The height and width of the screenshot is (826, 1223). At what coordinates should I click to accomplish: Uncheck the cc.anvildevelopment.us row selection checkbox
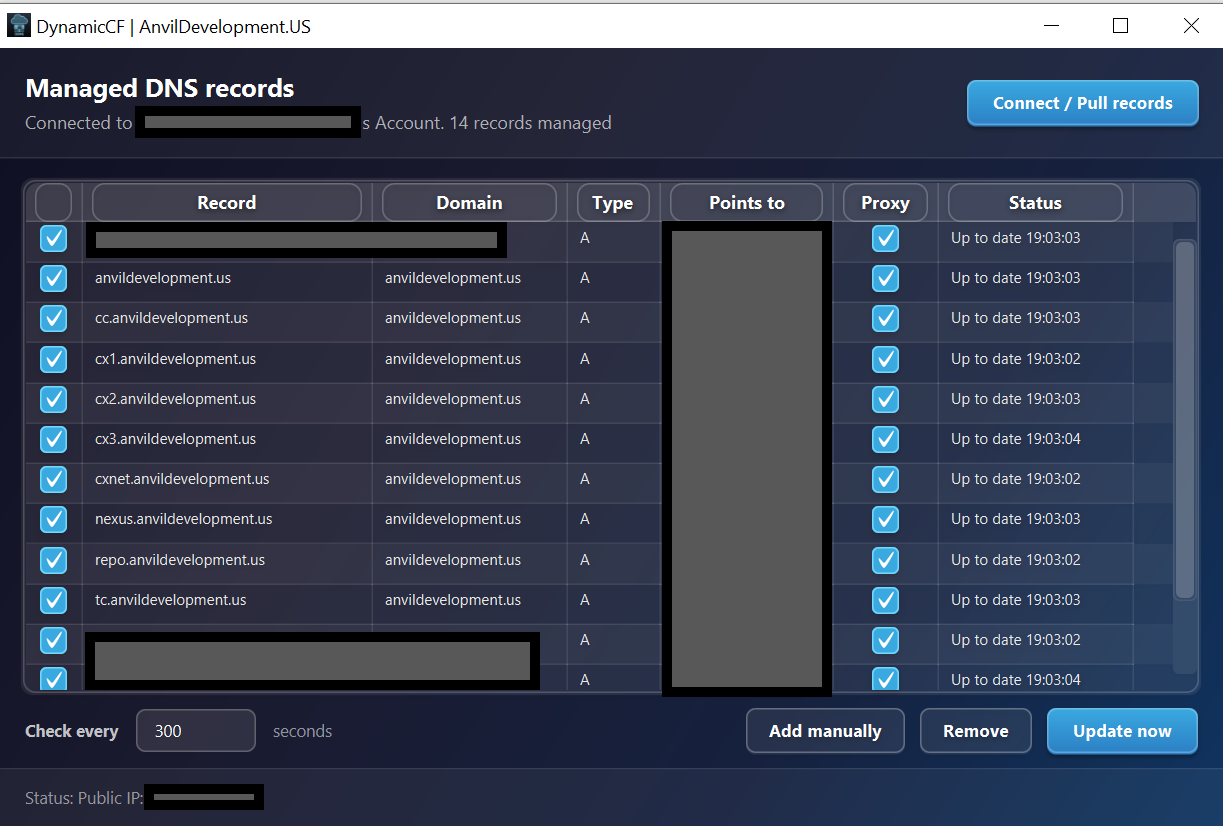[53, 318]
